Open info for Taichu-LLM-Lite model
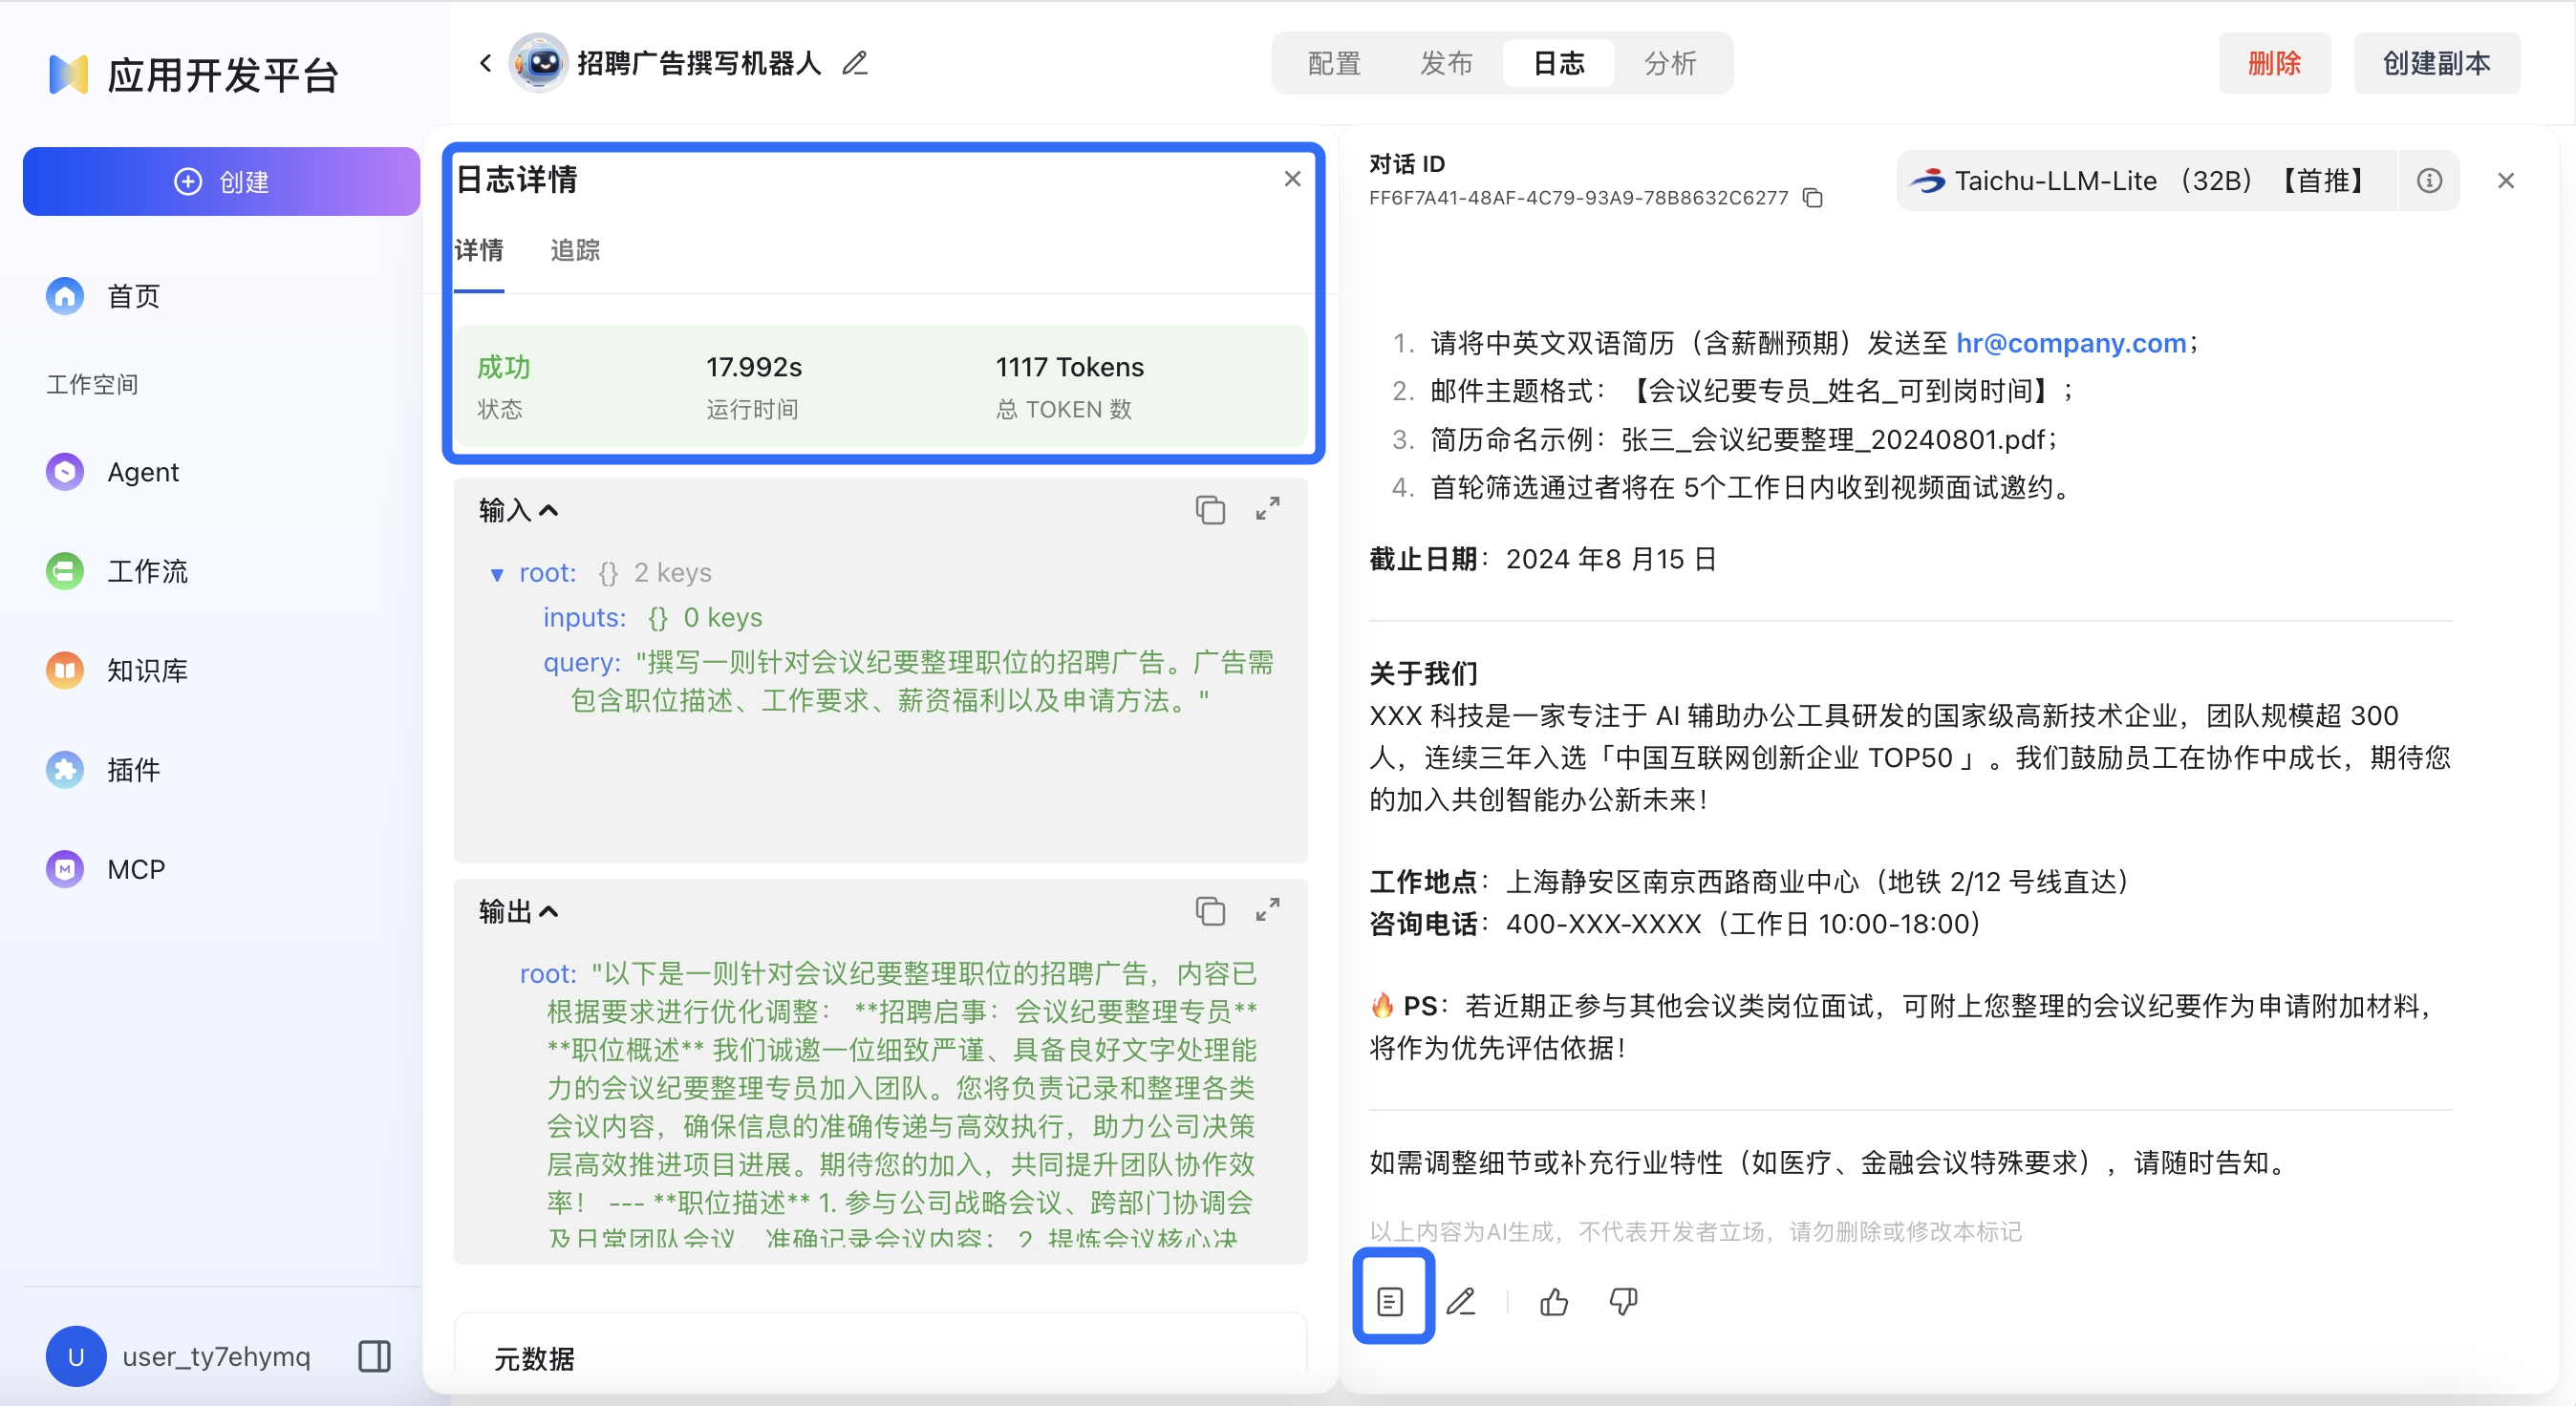This screenshot has width=2576, height=1406. click(2430, 180)
